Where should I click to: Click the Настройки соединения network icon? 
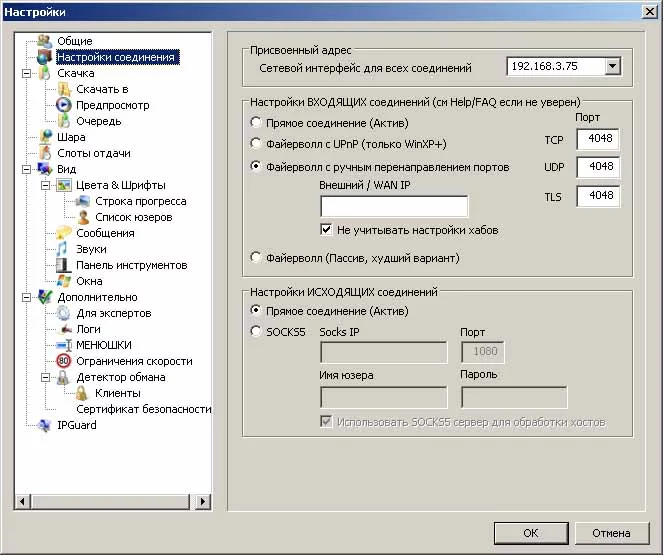(x=44, y=57)
